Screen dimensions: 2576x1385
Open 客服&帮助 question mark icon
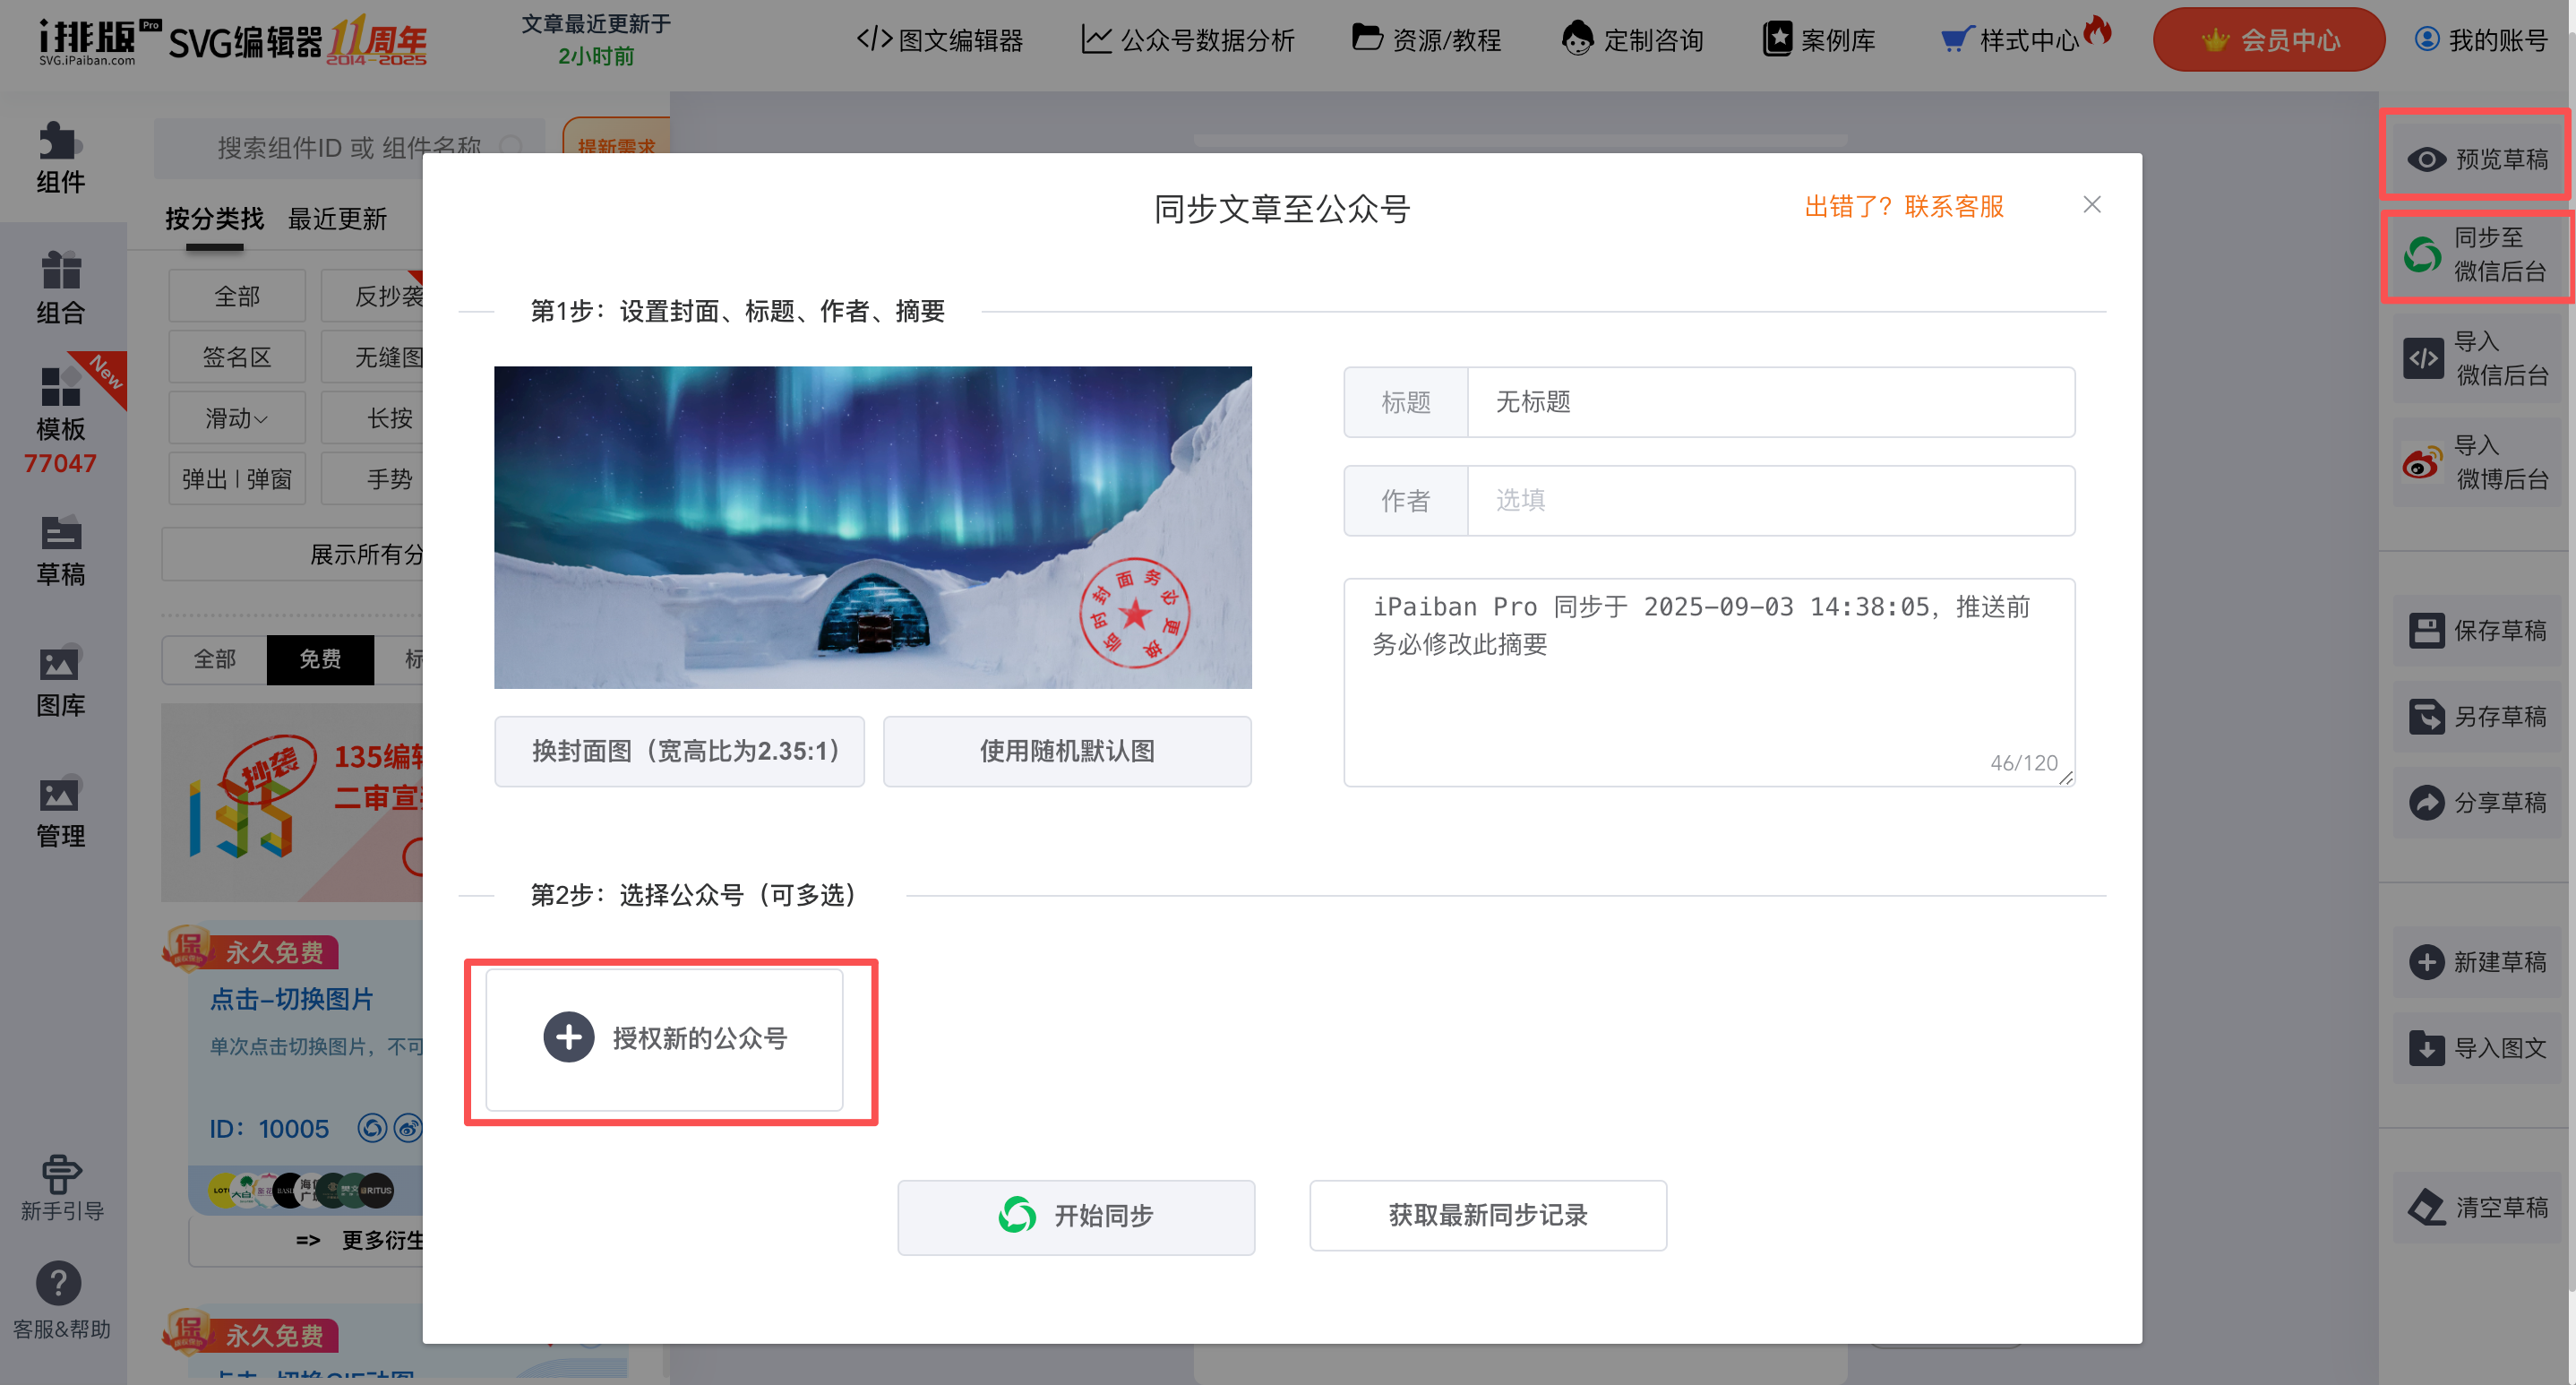[59, 1283]
